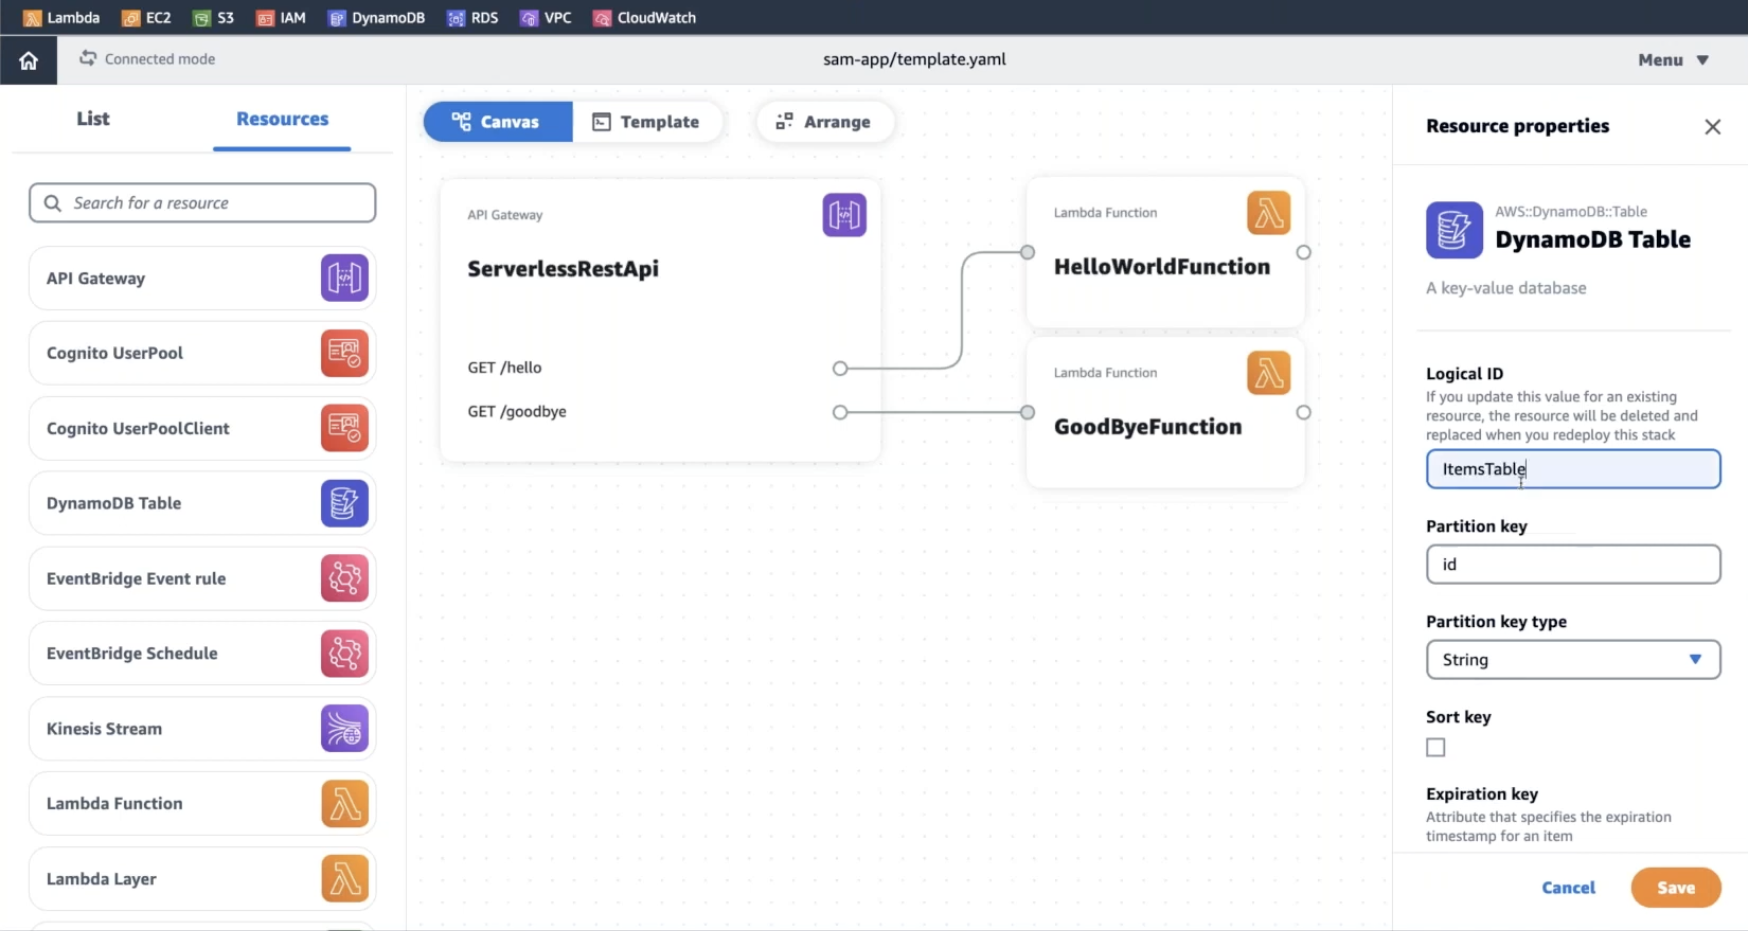Click the DynamoDB Table icon in the resource list
Image resolution: width=1748 pixels, height=931 pixels.
coord(344,503)
